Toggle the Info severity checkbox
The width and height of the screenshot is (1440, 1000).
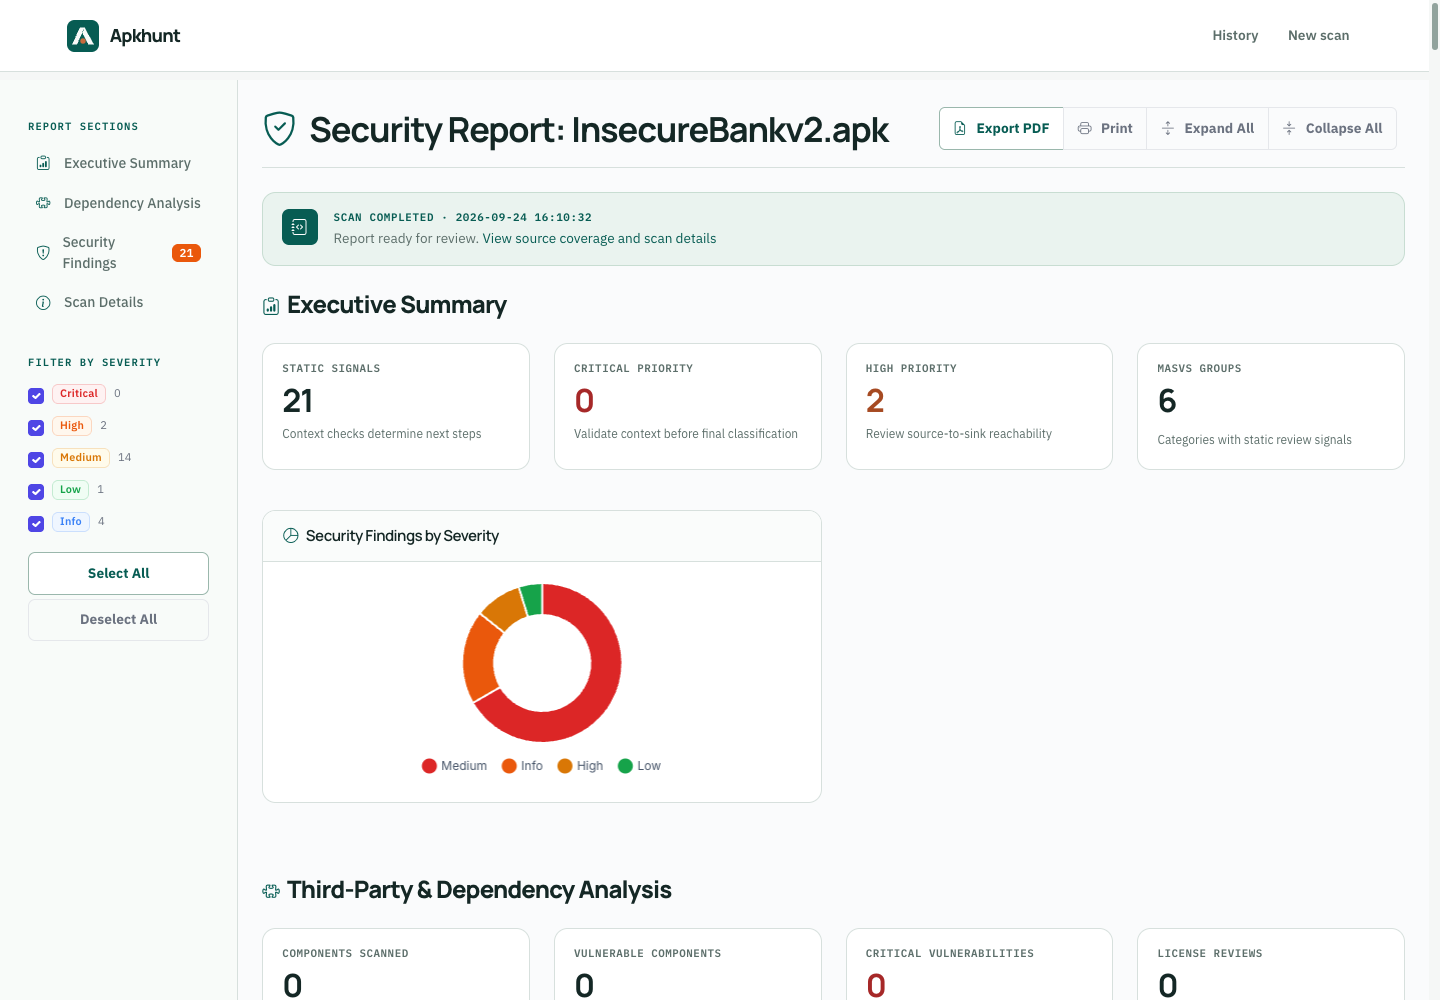tap(36, 523)
